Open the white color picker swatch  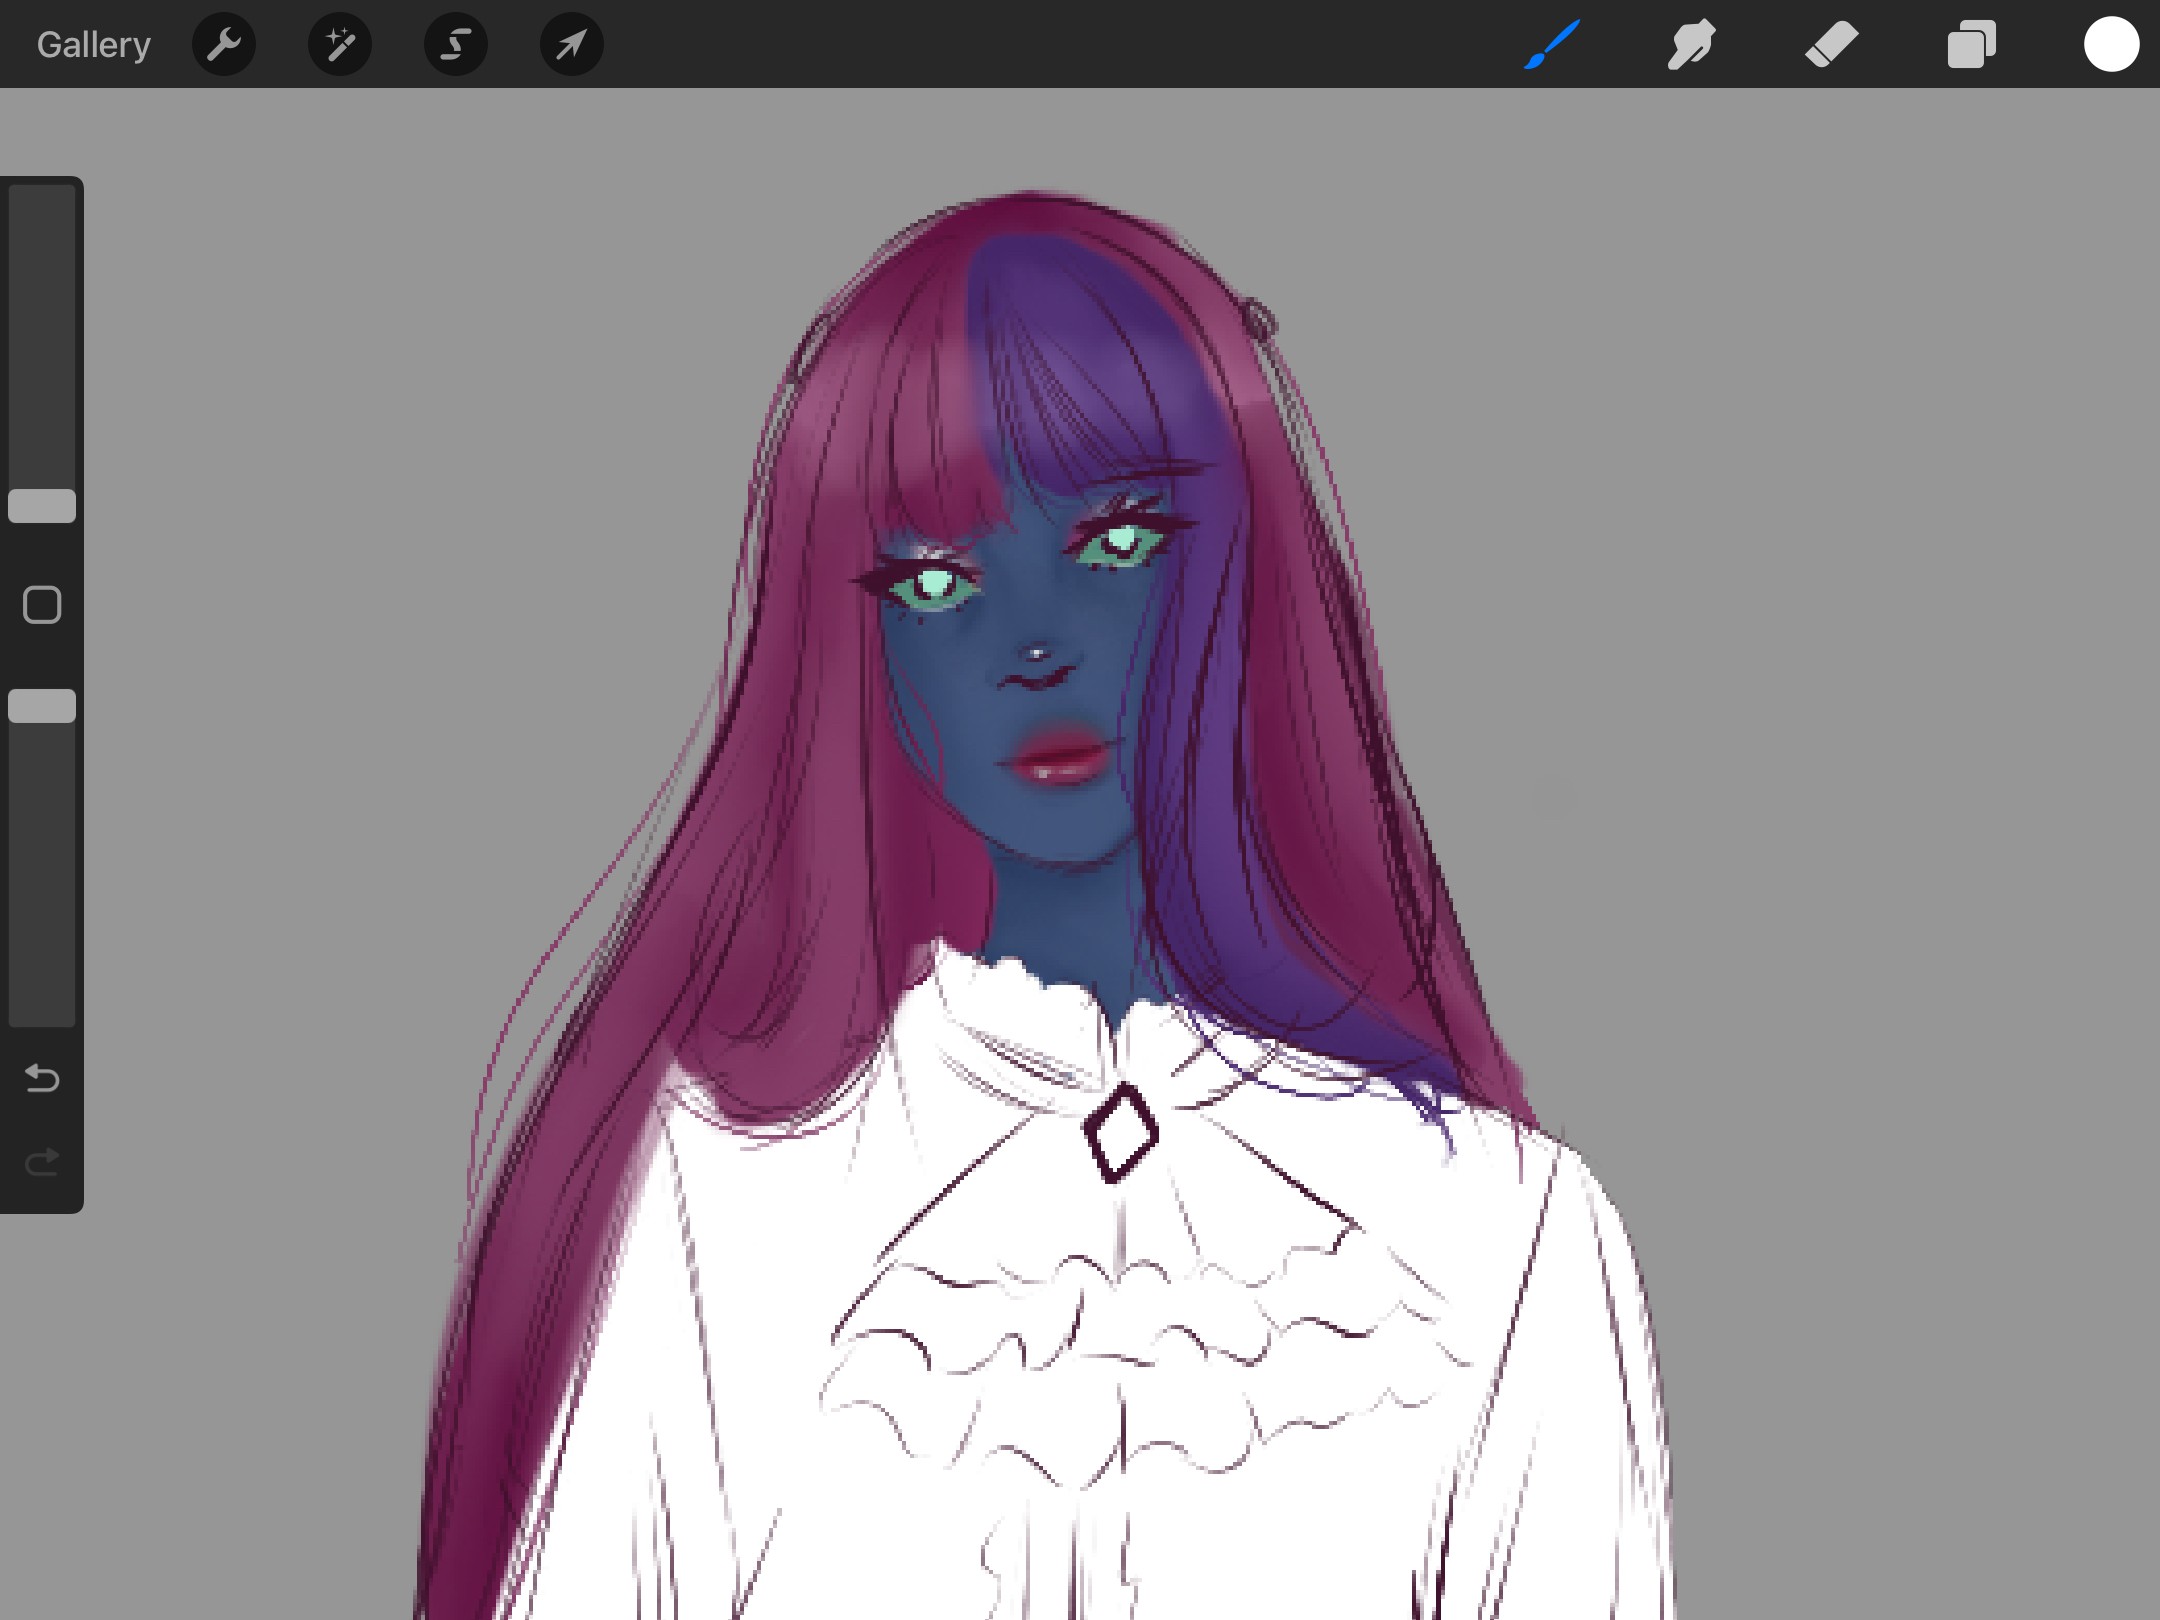[x=2111, y=45]
